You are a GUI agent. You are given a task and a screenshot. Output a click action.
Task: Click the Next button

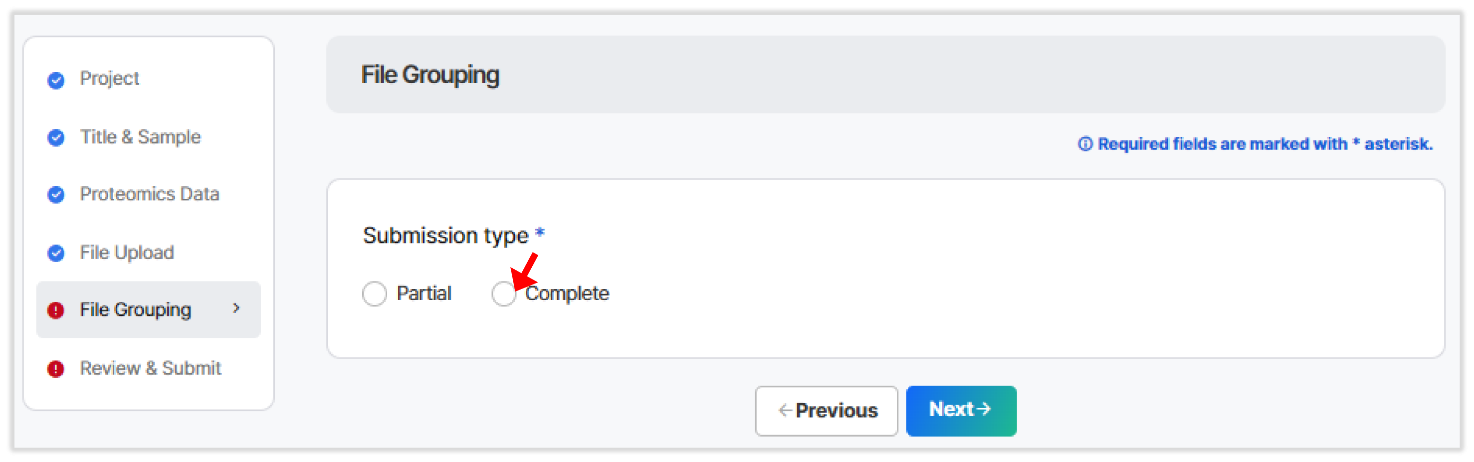[x=960, y=410]
